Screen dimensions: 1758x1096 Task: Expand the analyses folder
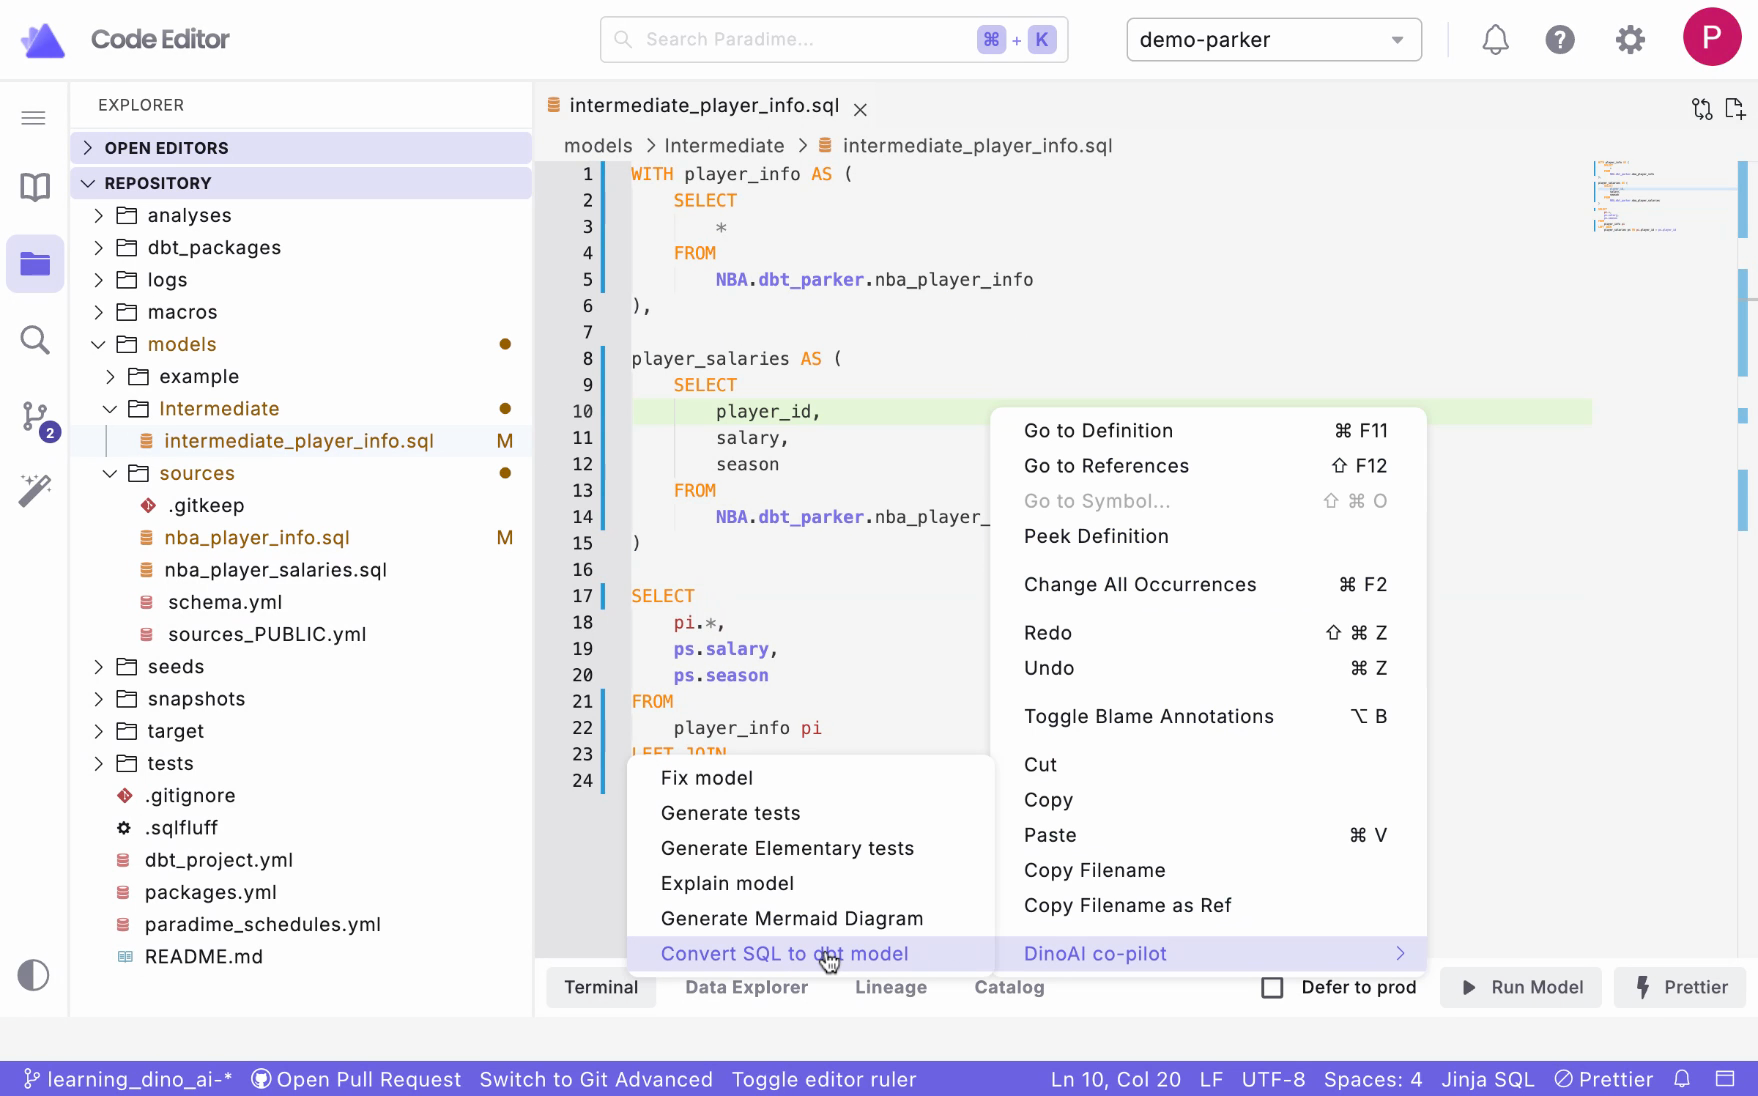[x=189, y=216]
